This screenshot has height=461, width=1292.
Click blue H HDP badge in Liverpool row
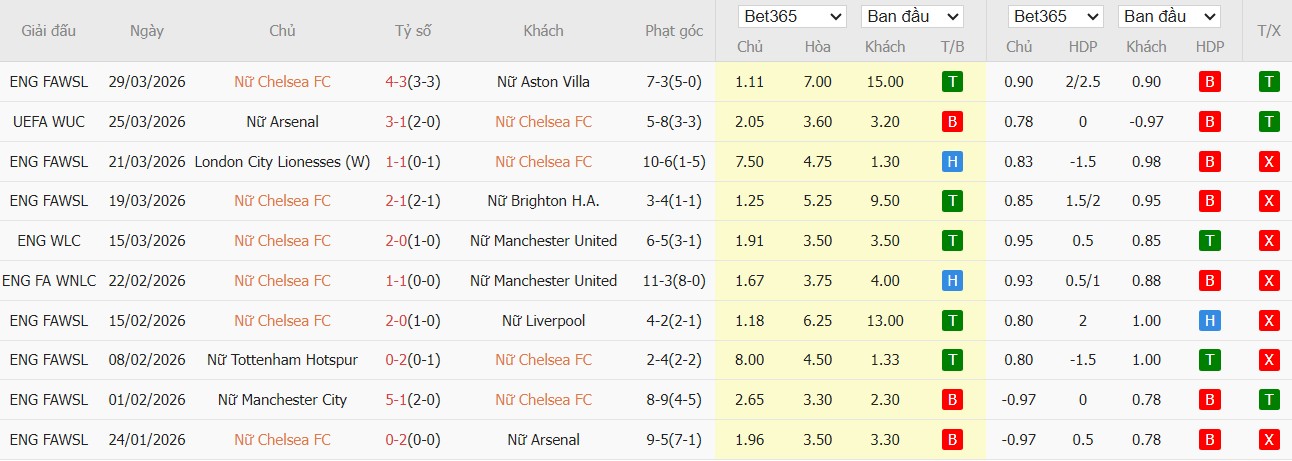click(x=1209, y=321)
